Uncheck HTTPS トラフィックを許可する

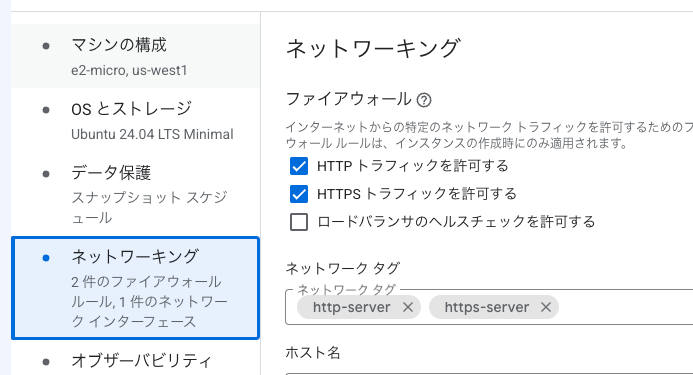(299, 194)
